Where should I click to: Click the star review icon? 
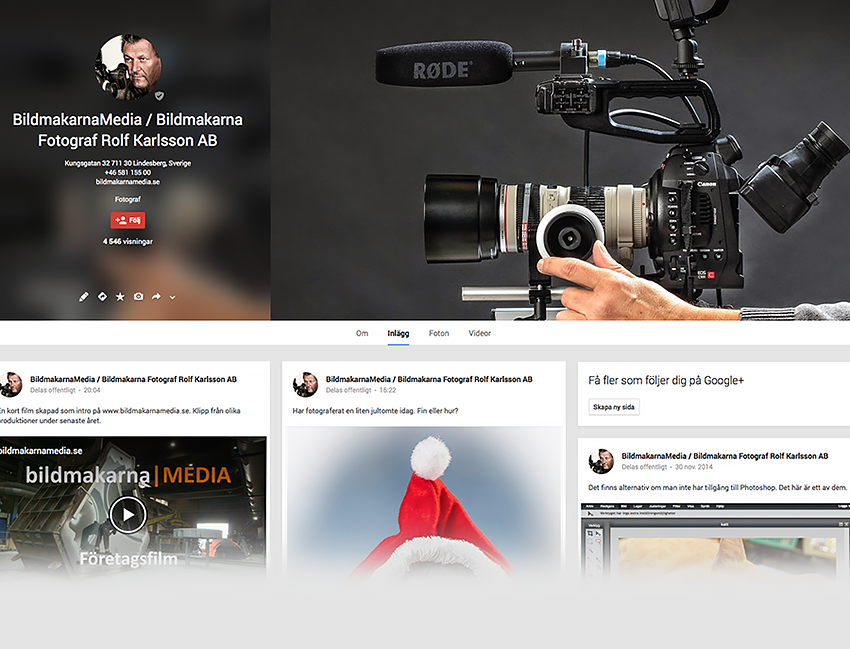pyautogui.click(x=120, y=297)
